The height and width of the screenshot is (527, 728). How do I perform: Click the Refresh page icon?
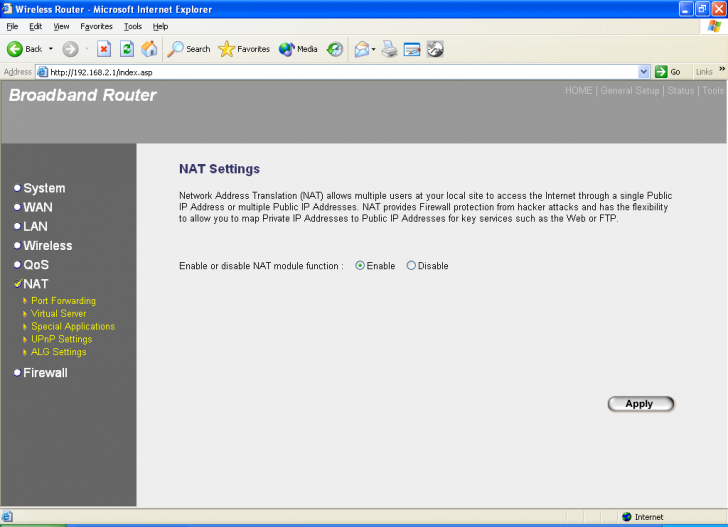point(127,49)
